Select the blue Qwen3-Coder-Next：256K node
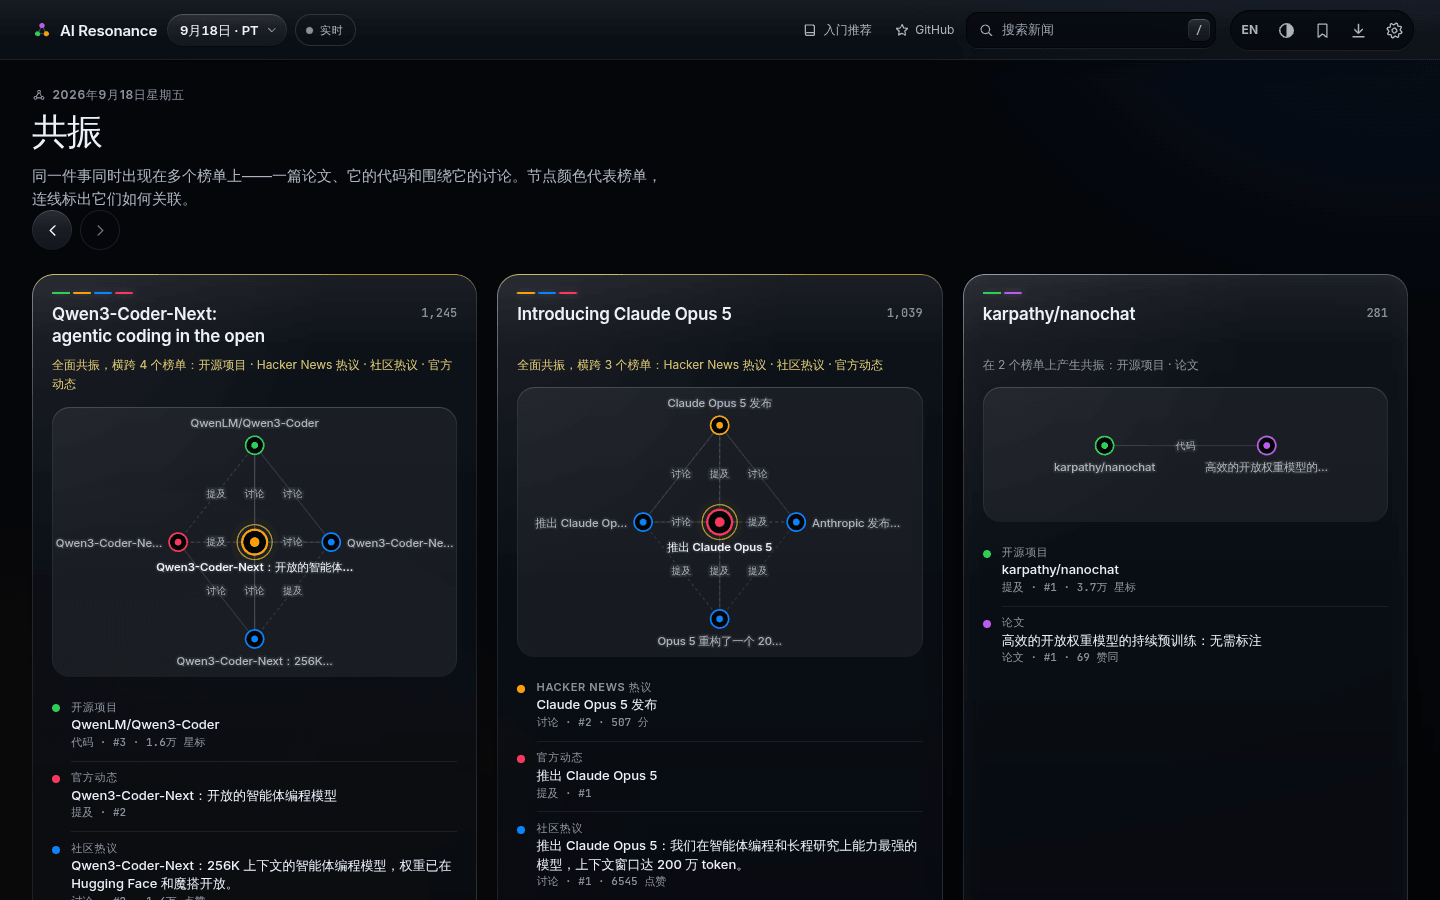The width and height of the screenshot is (1440, 900). [255, 639]
